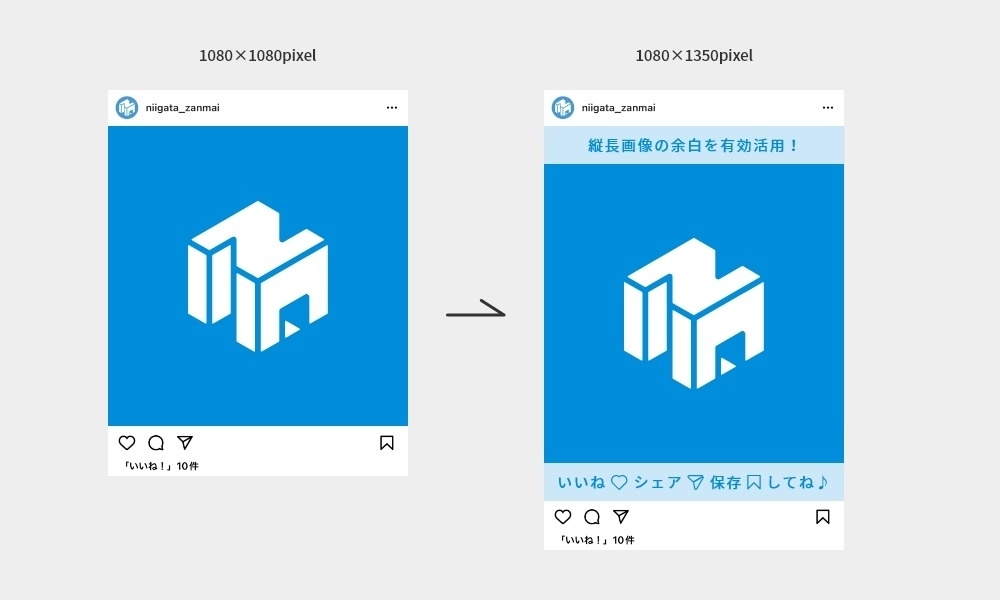Click niigata_zanmai profile avatar on the tall post
The width and height of the screenshot is (1000, 600).
tap(563, 108)
